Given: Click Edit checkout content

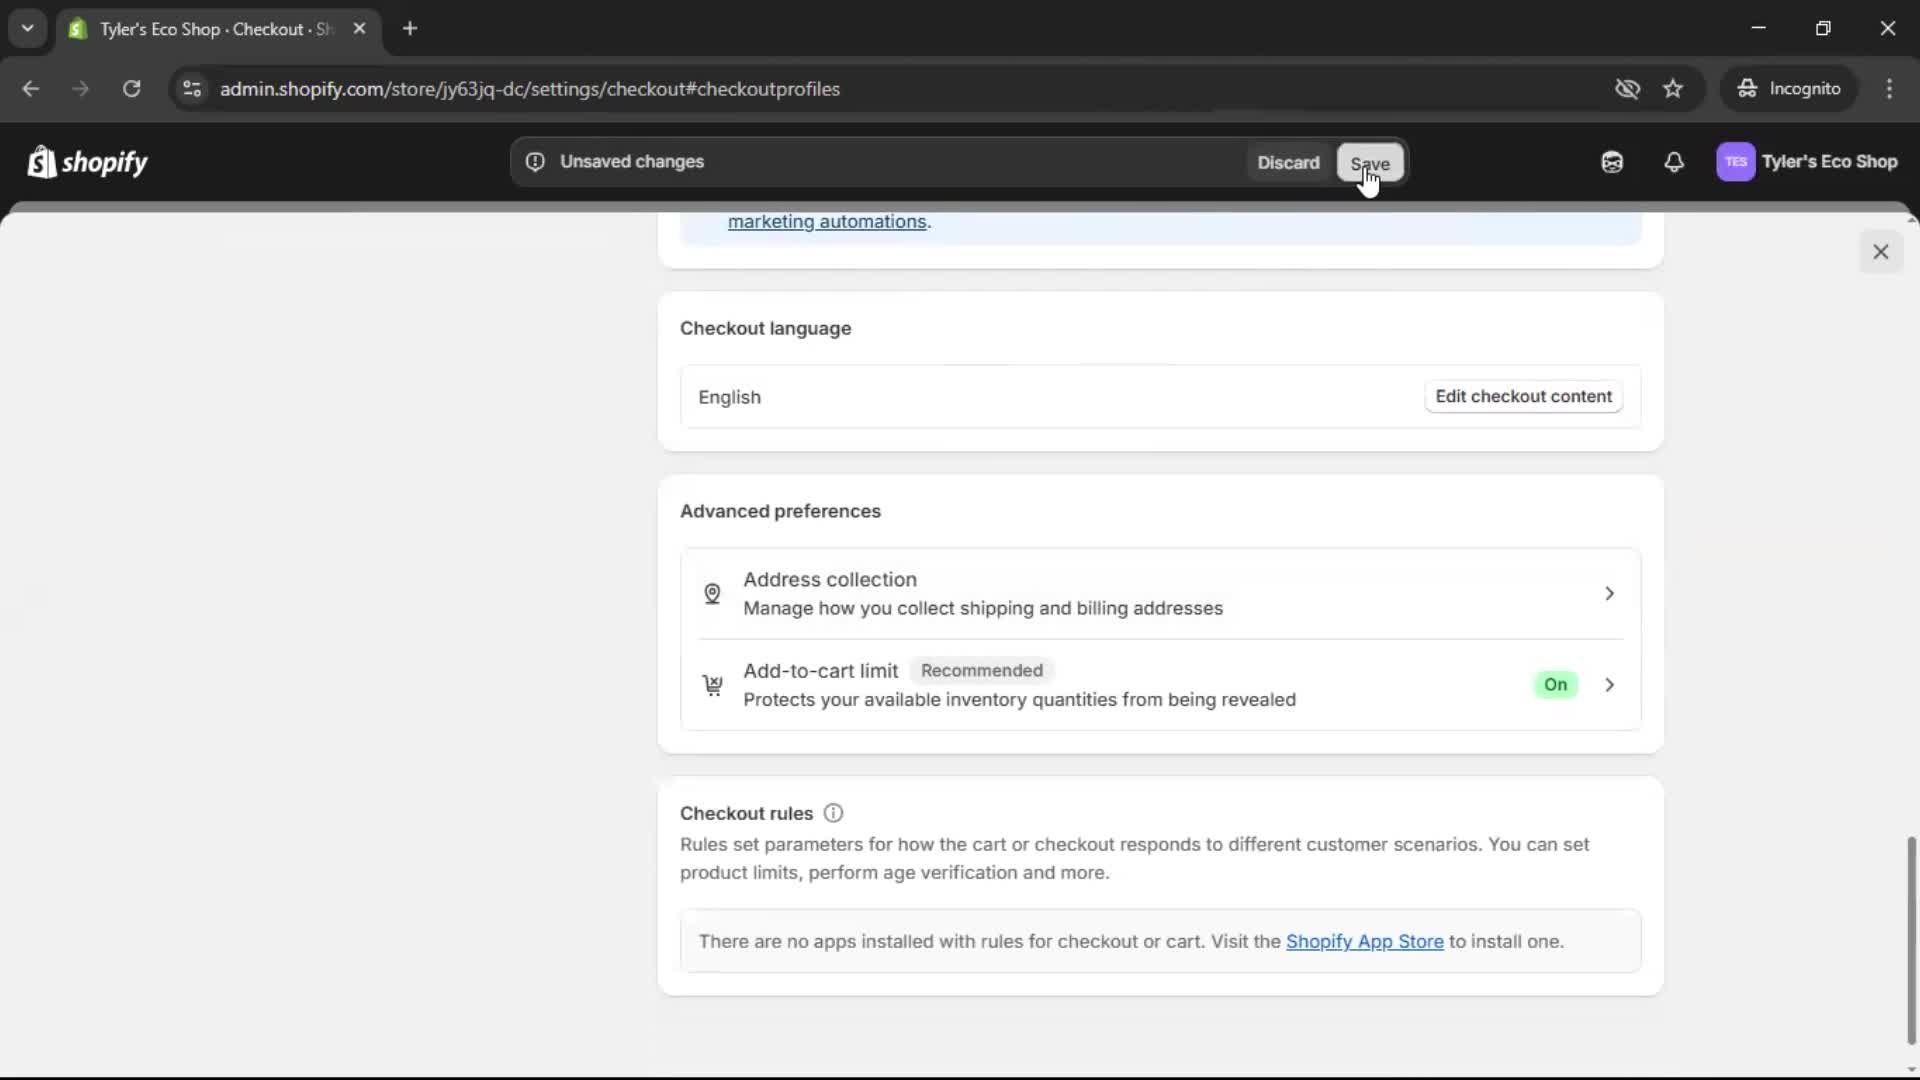Looking at the screenshot, I should pos(1523,396).
